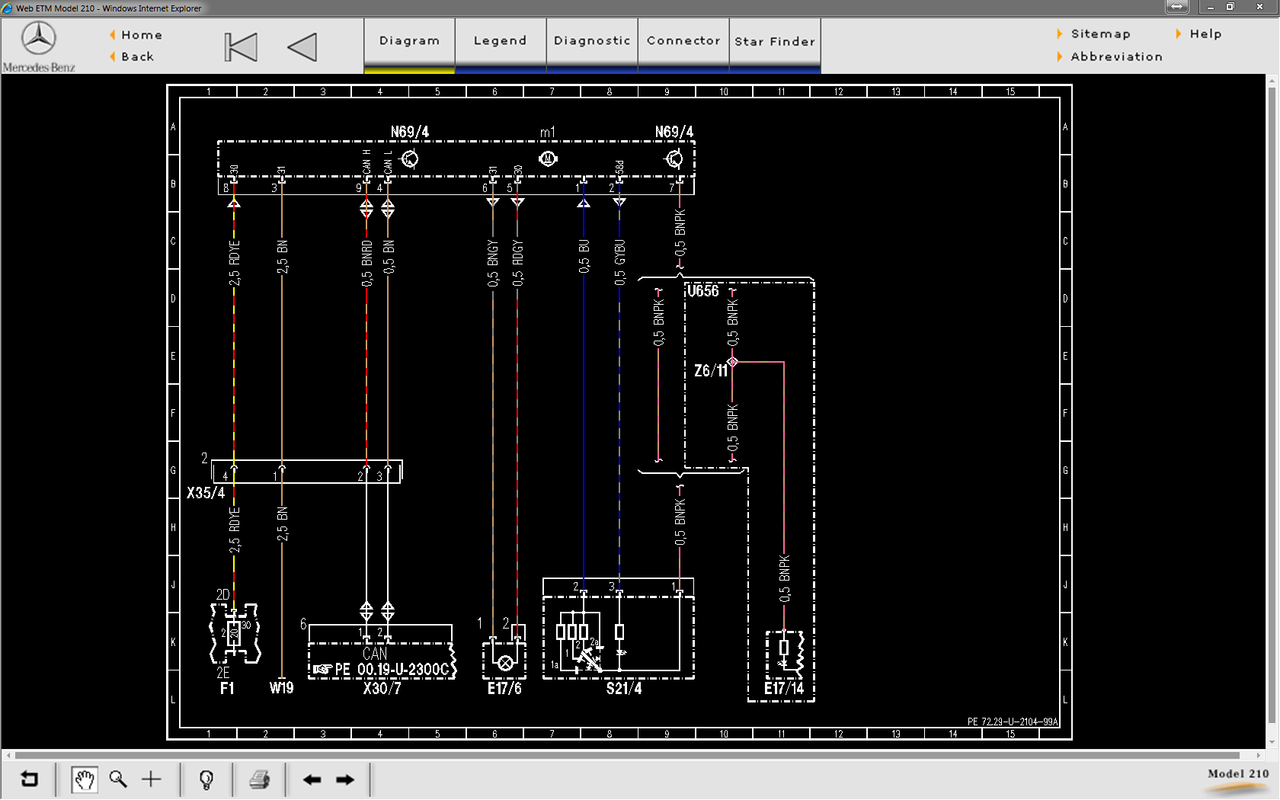Click the return arrow icon at bottom left

tap(30, 780)
